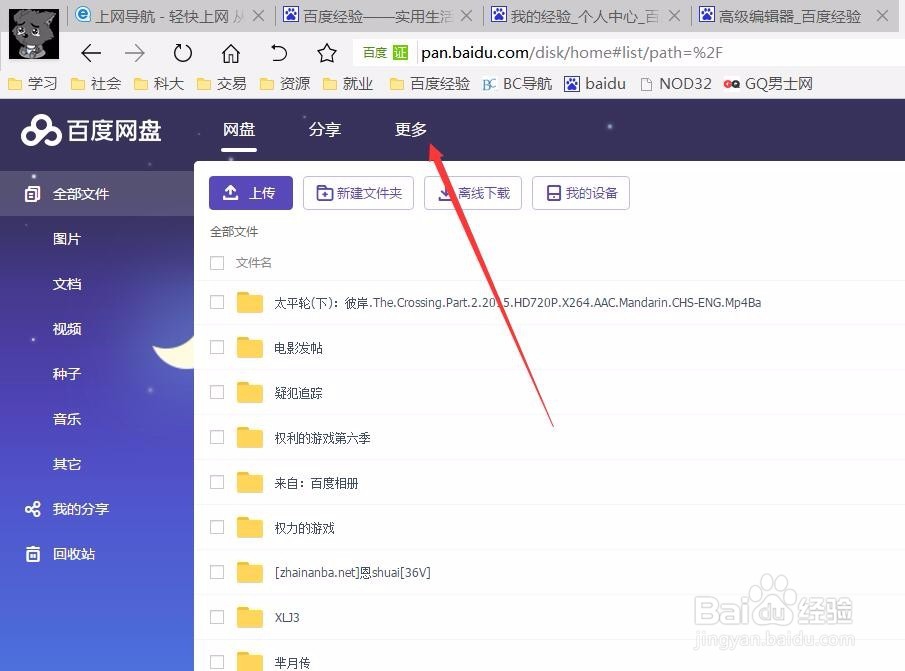
Task: Filter by 视频 in sidebar
Action: tap(67, 329)
